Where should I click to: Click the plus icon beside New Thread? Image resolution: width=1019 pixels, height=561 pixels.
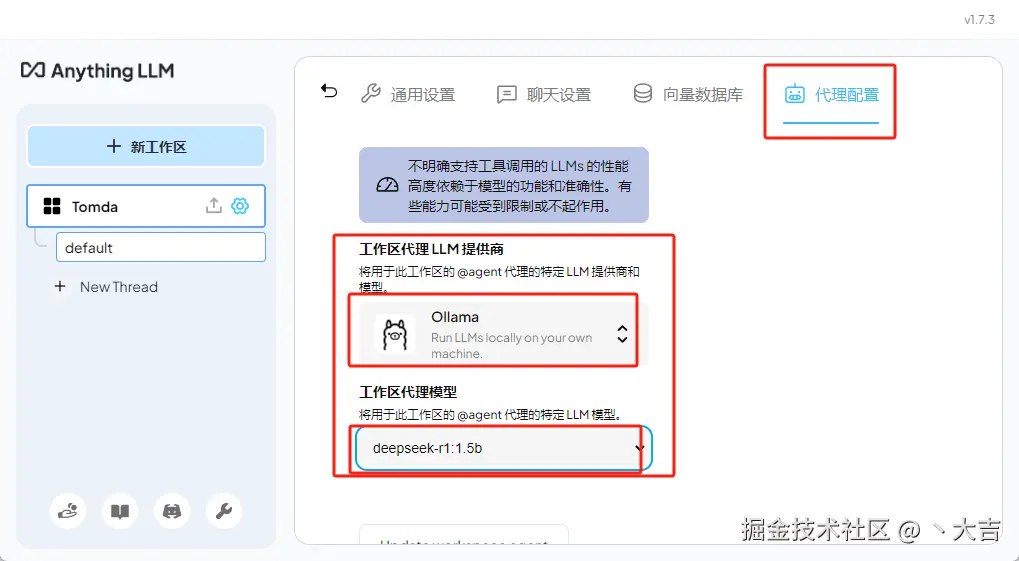[60, 286]
